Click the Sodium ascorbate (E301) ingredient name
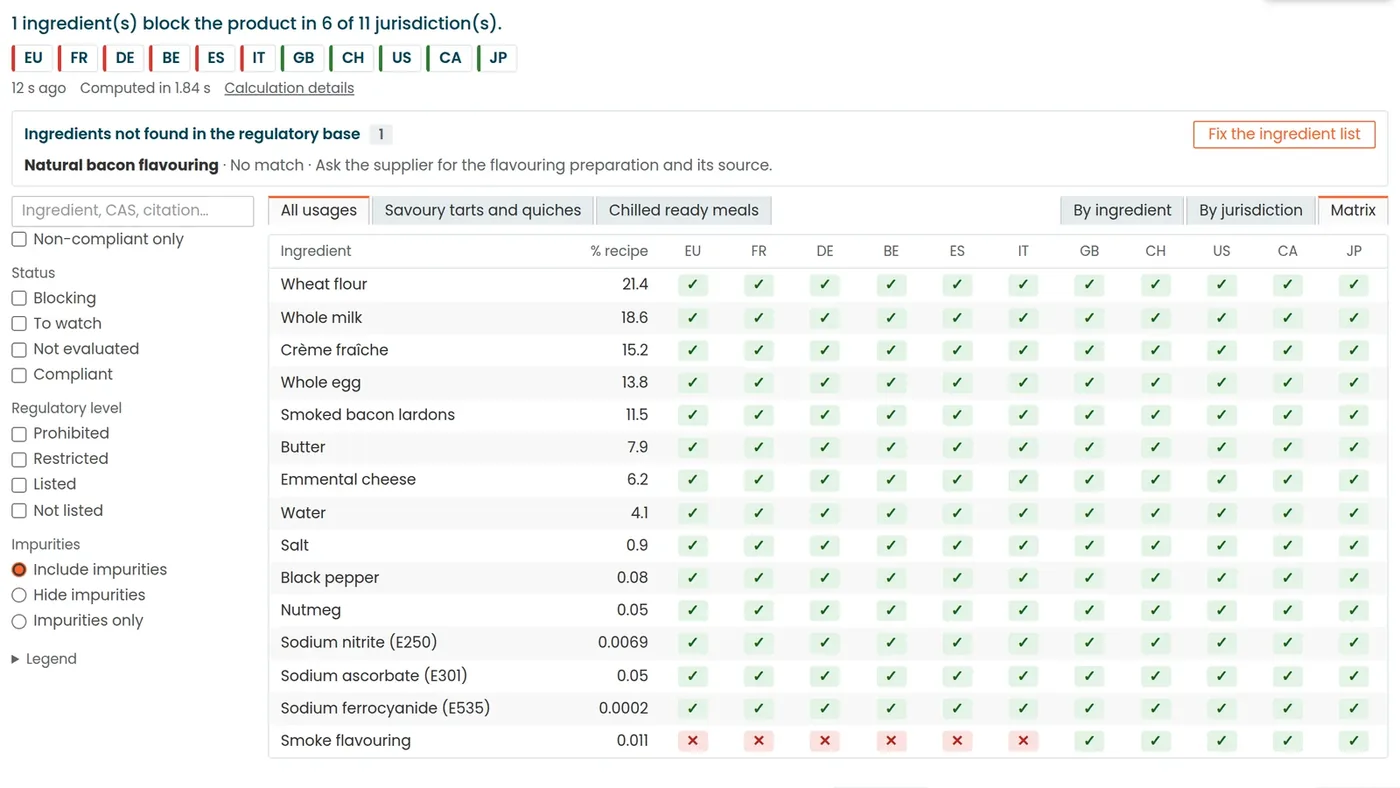The height and width of the screenshot is (788, 1400). (x=374, y=676)
